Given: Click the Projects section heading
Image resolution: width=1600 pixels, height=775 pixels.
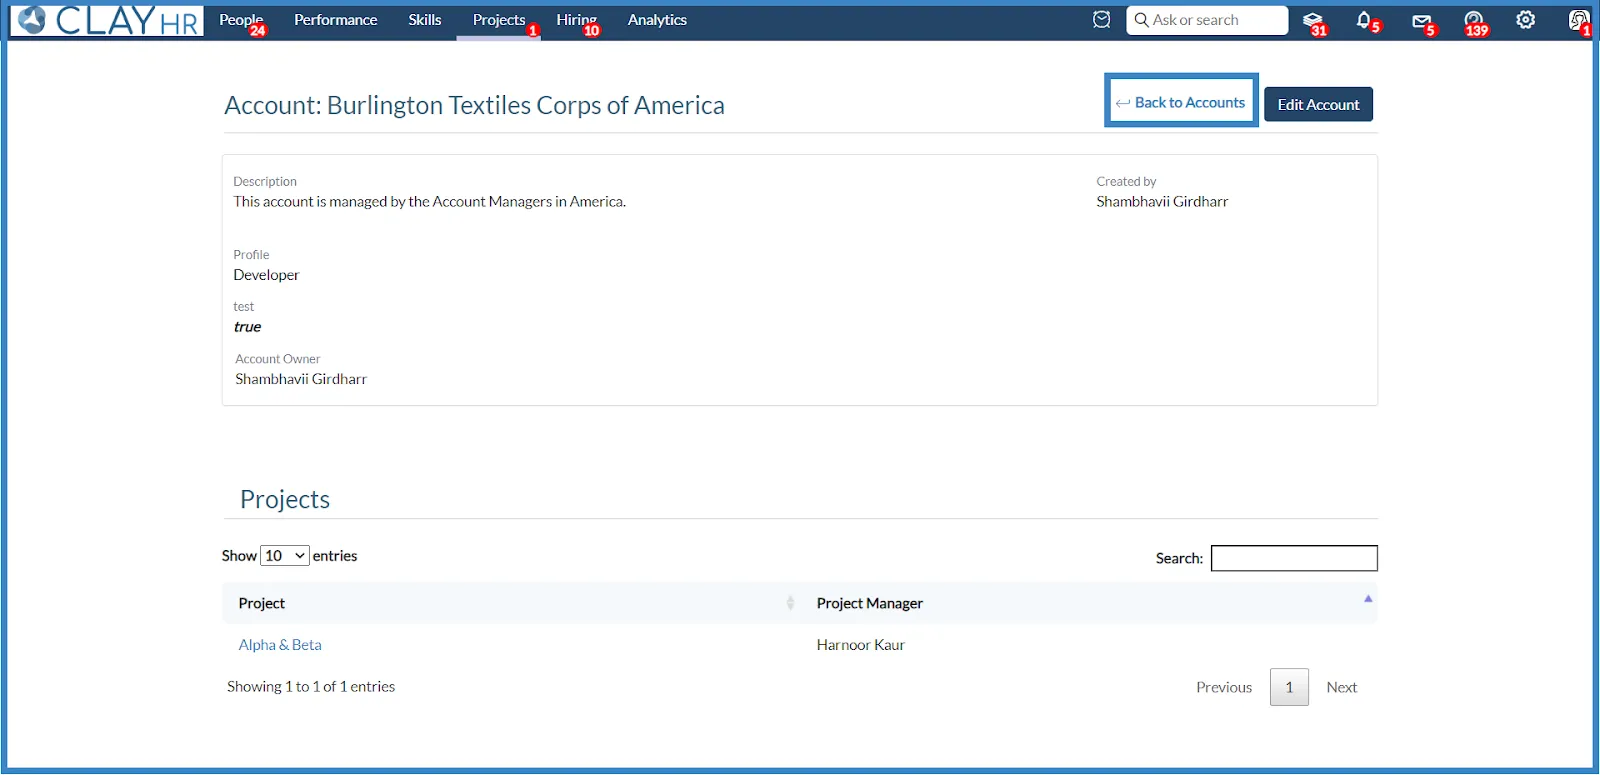Looking at the screenshot, I should [x=285, y=499].
